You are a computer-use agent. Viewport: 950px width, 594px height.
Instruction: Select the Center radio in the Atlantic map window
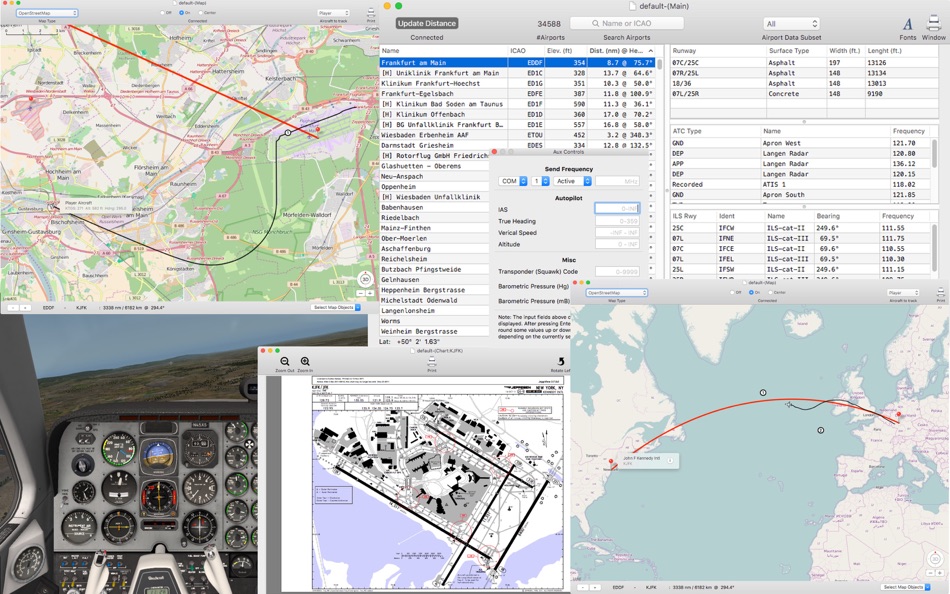tap(769, 293)
